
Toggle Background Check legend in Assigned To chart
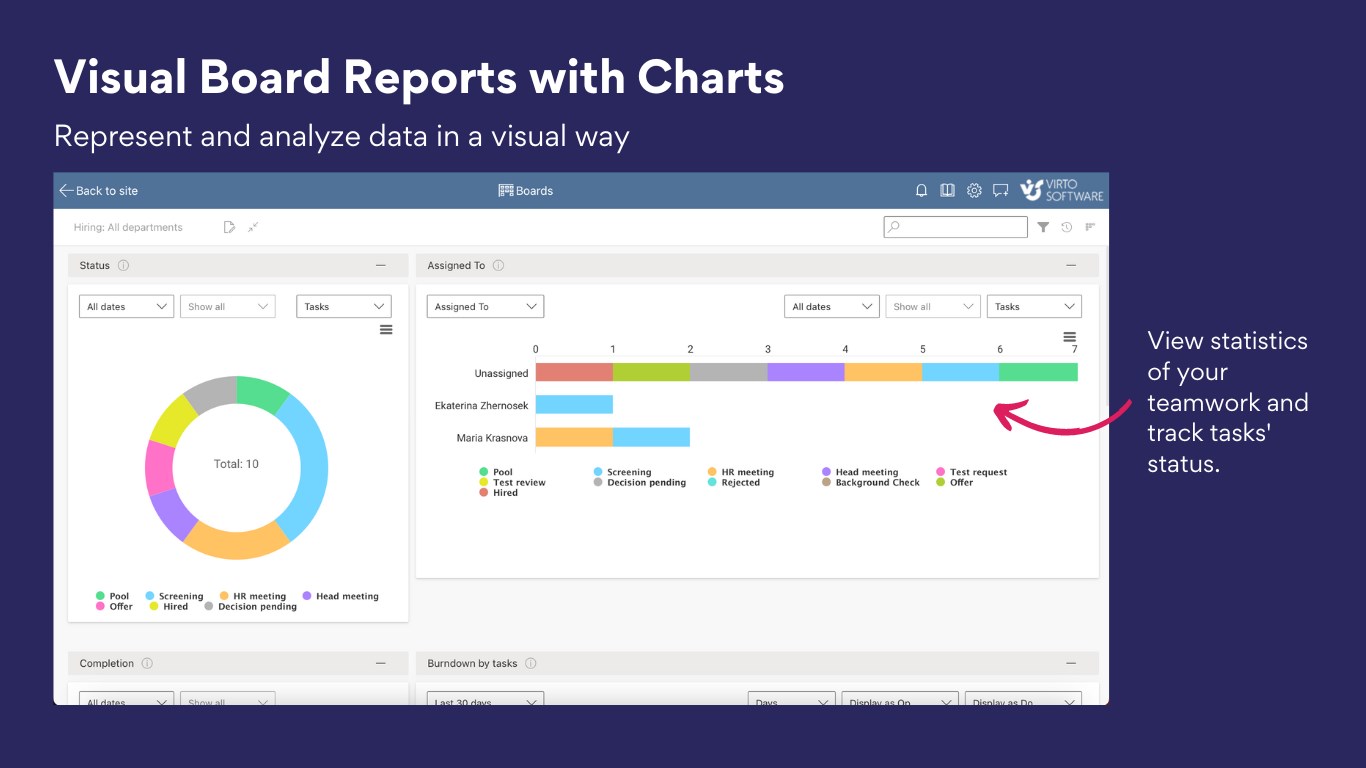coord(871,482)
